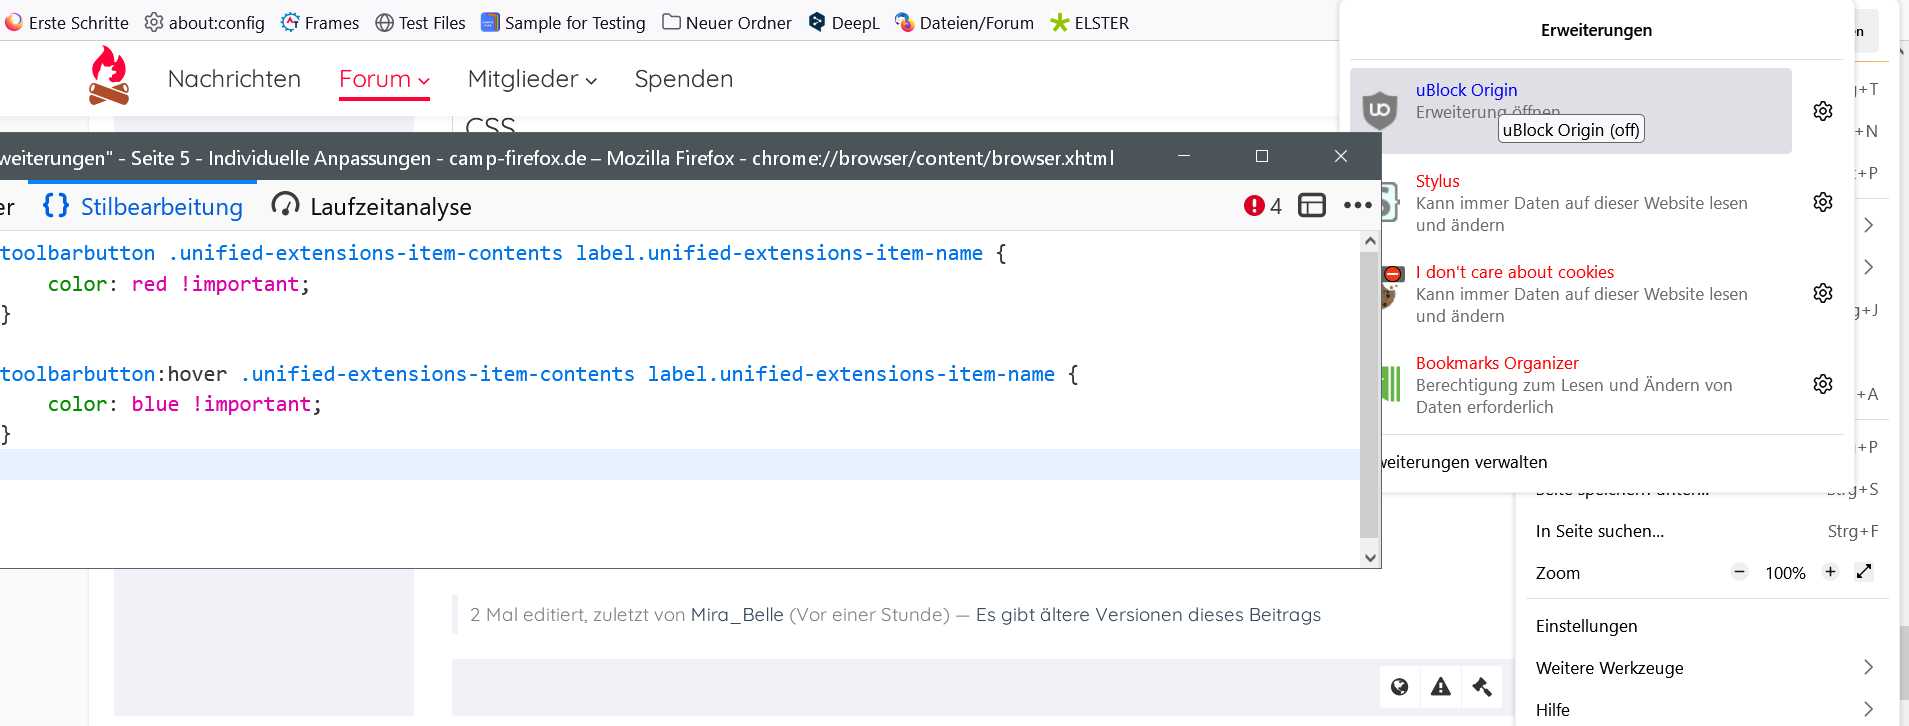This screenshot has height=726, width=1909.
Task: Open Einstellungen from the menu
Action: pyautogui.click(x=1586, y=626)
